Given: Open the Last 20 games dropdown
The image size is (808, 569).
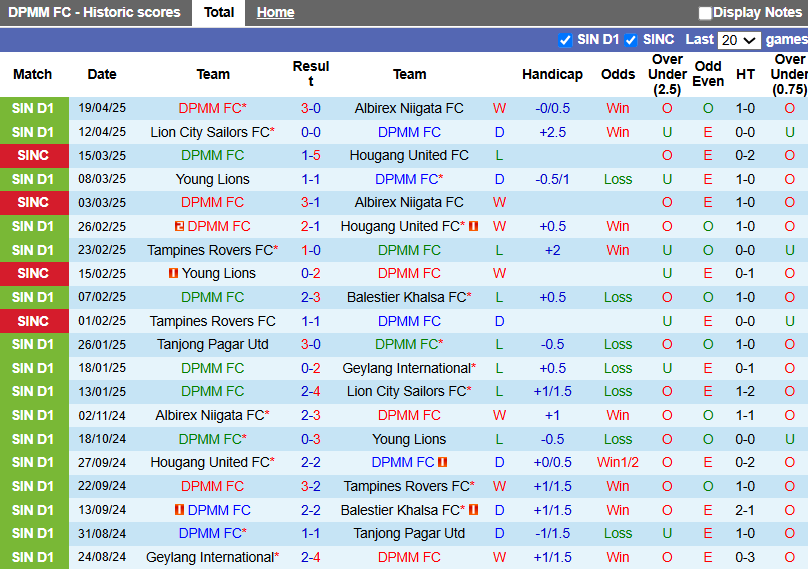Looking at the screenshot, I should [x=739, y=40].
